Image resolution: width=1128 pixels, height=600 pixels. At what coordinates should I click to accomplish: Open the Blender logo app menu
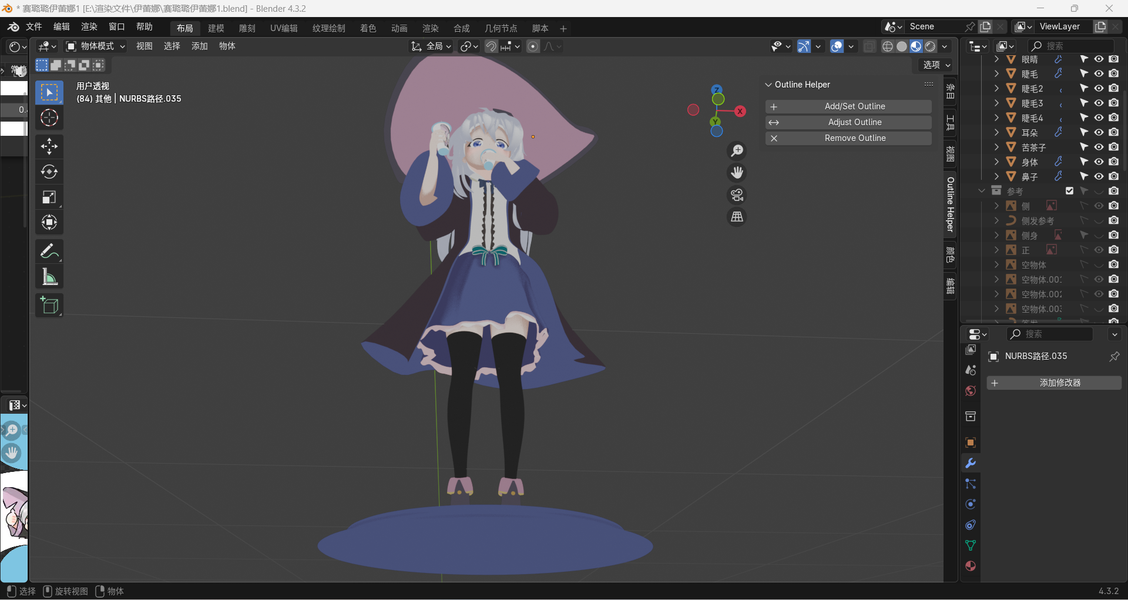click(13, 27)
